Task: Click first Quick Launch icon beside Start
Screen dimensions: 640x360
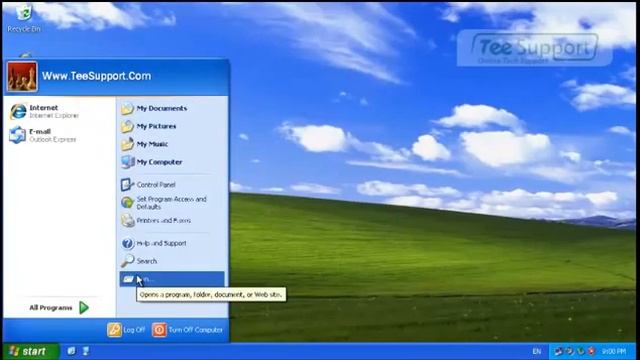Action: click(71, 351)
